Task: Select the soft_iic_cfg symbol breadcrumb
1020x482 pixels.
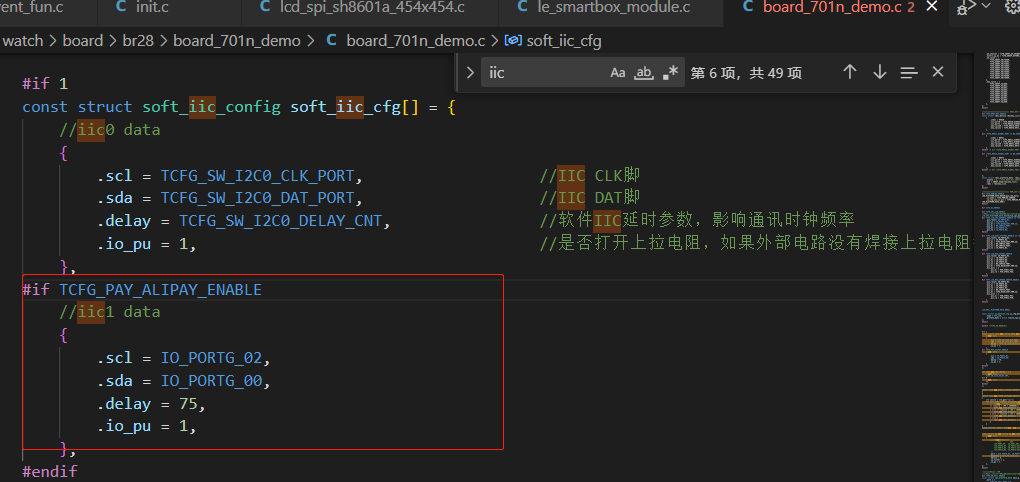Action: 564,41
